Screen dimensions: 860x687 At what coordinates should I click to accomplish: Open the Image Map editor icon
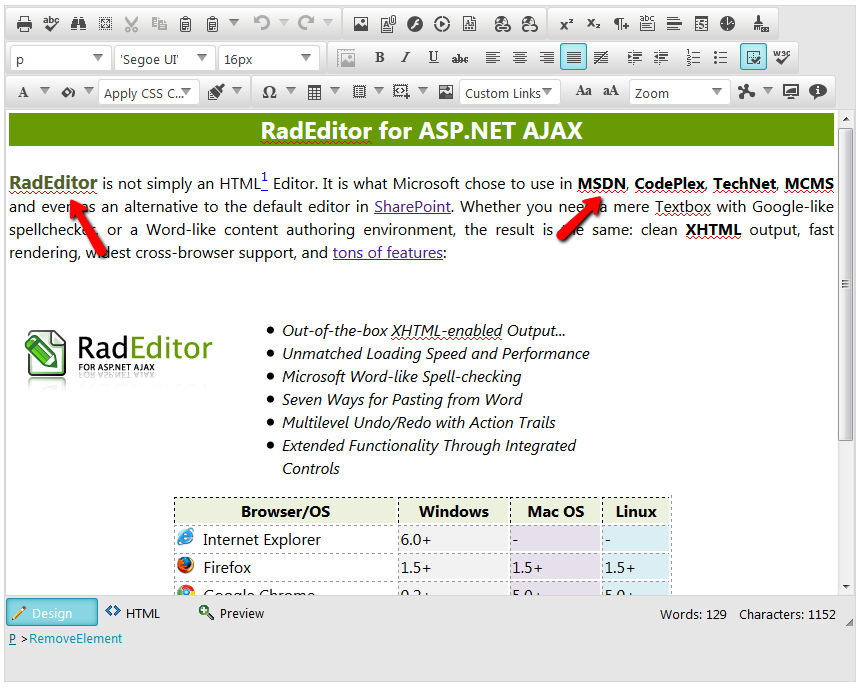click(x=446, y=92)
